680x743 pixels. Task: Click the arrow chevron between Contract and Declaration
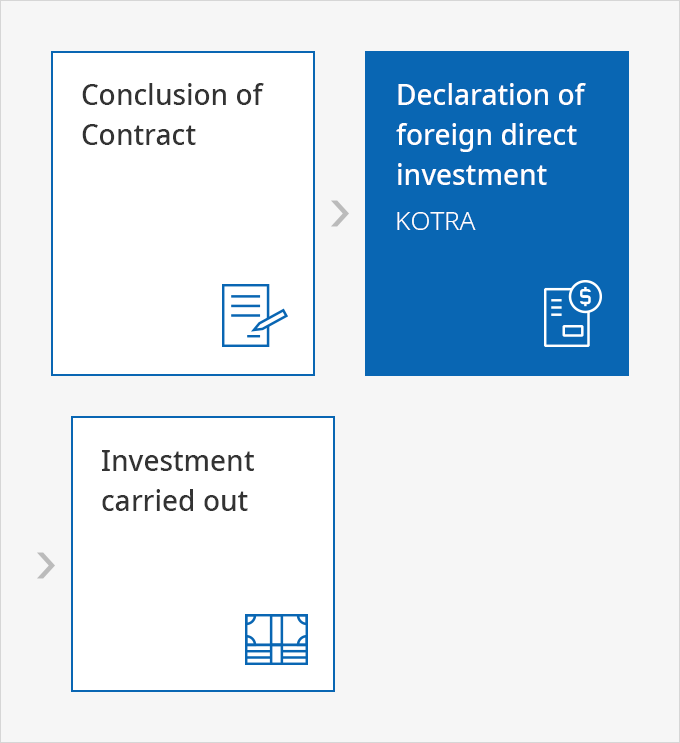point(340,214)
